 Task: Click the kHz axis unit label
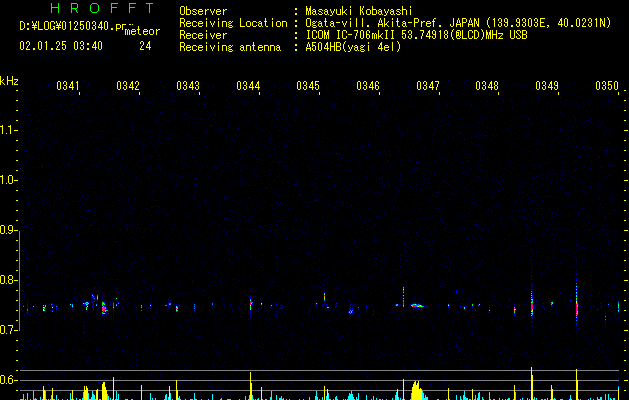tap(9, 81)
